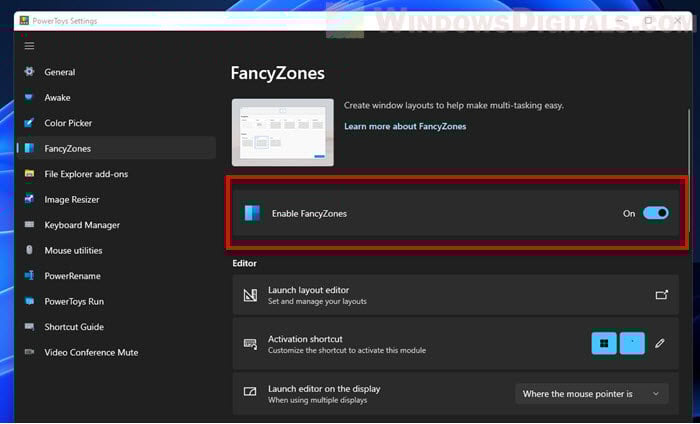Click 'When using multiple displays' text

click(317, 400)
